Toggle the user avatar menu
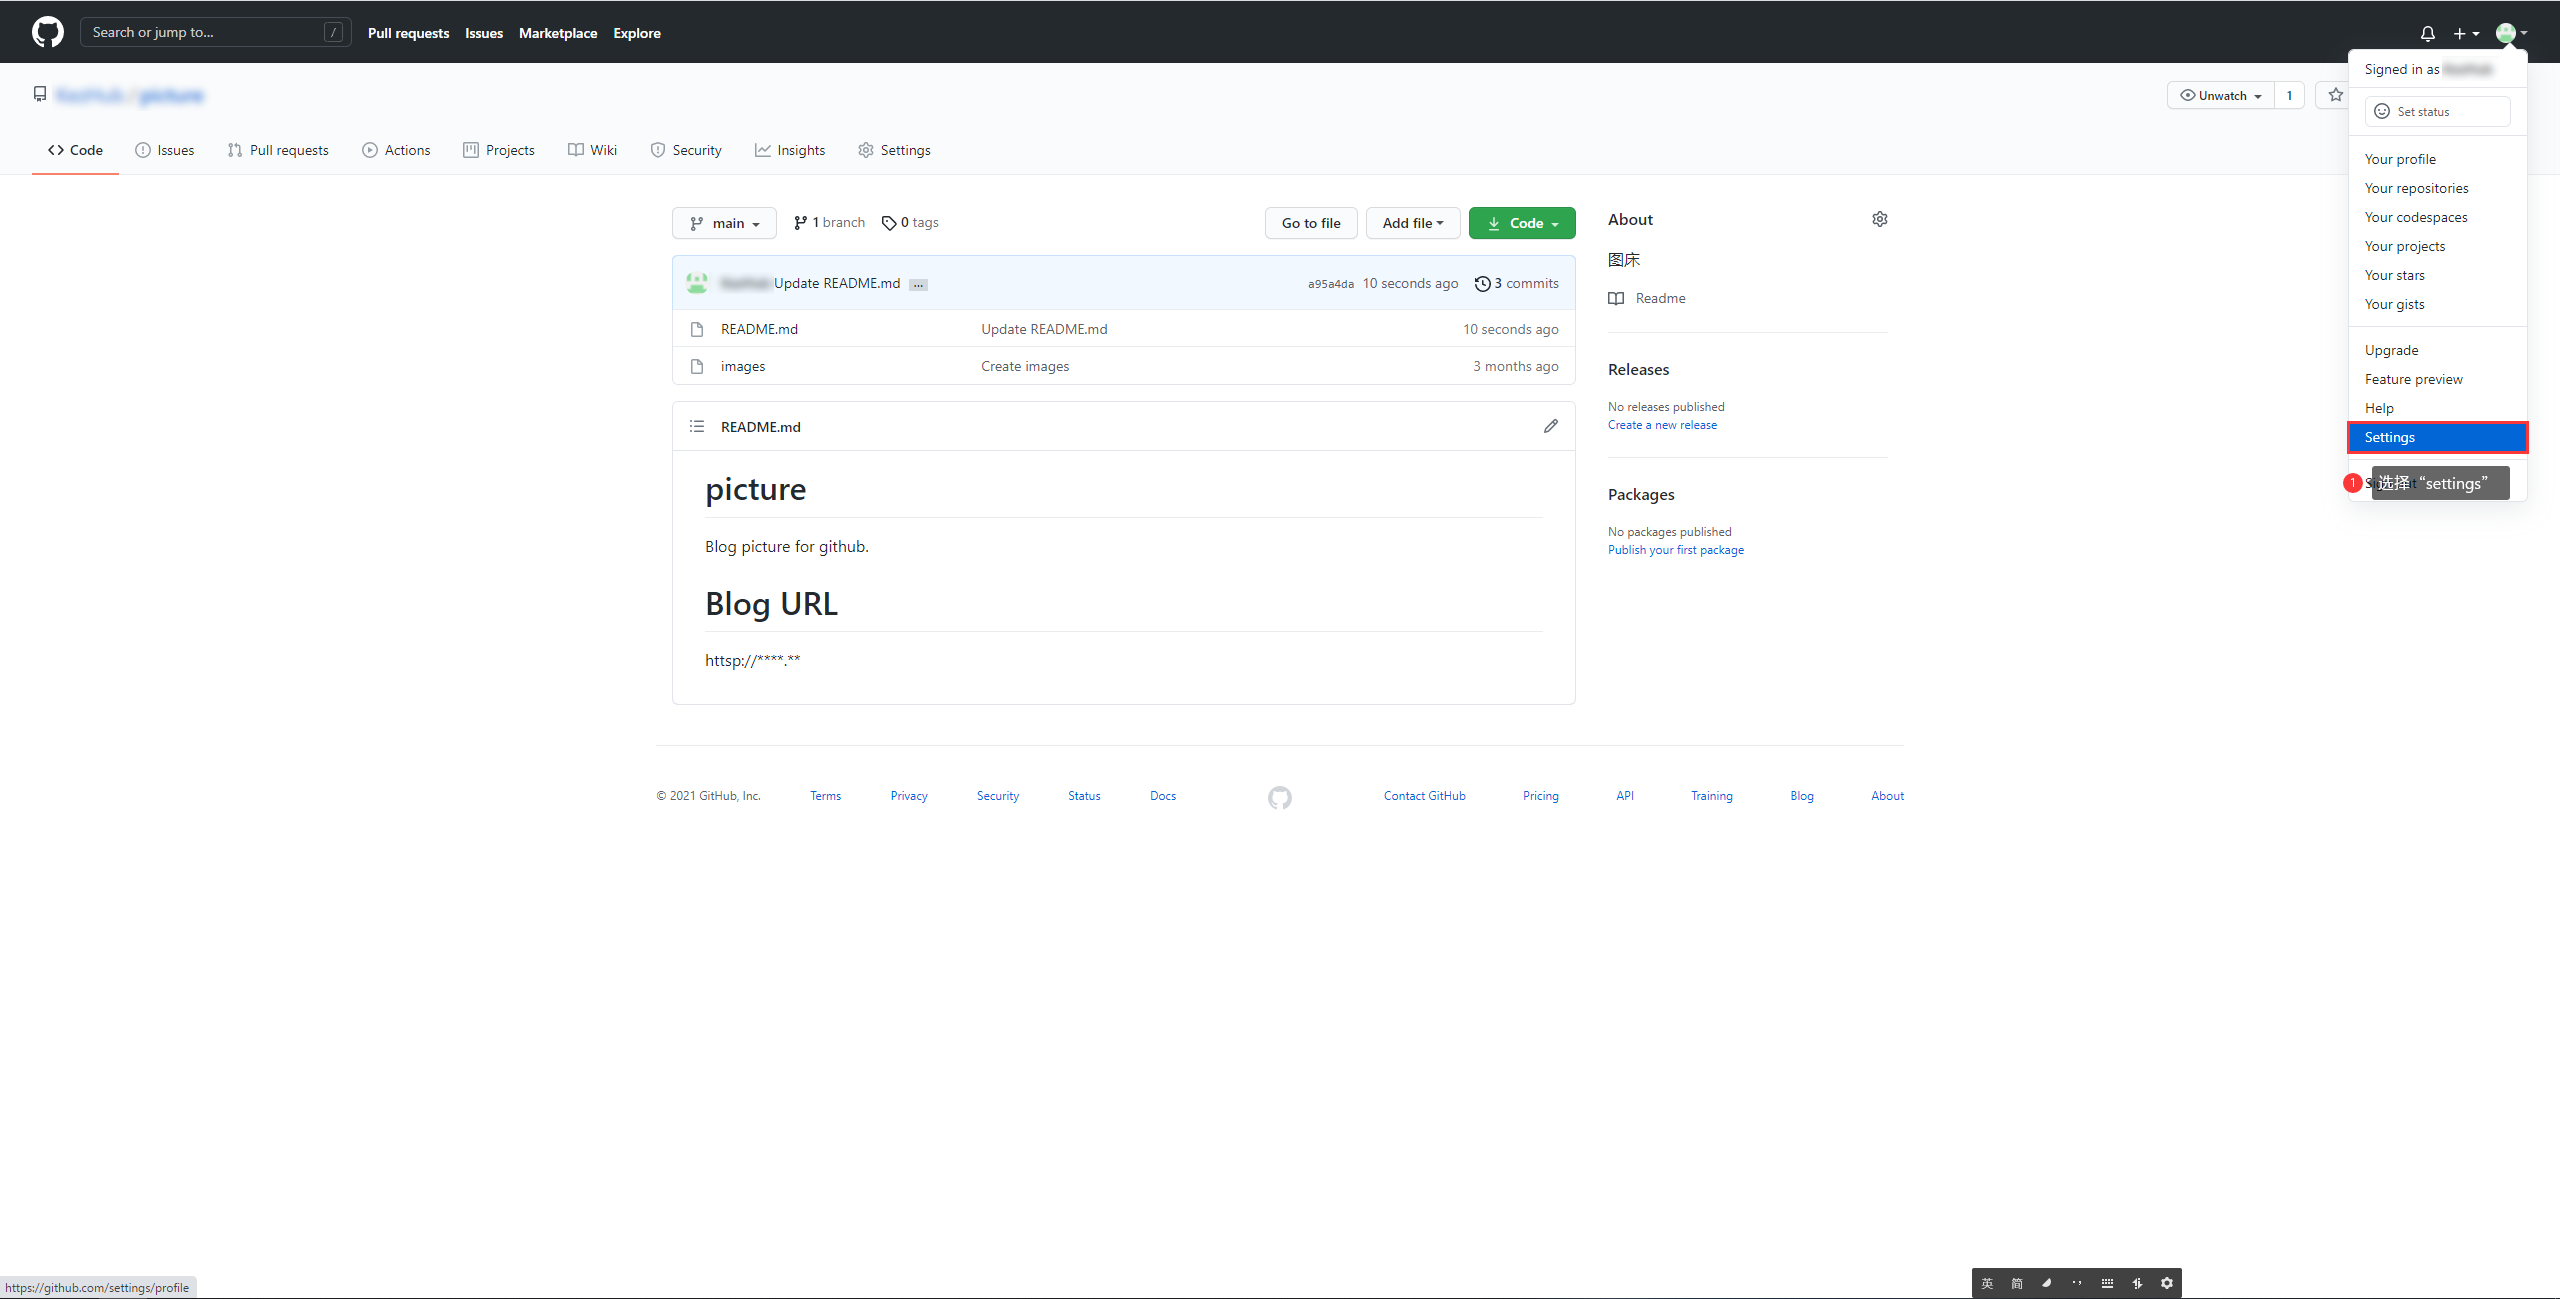 (x=2511, y=33)
